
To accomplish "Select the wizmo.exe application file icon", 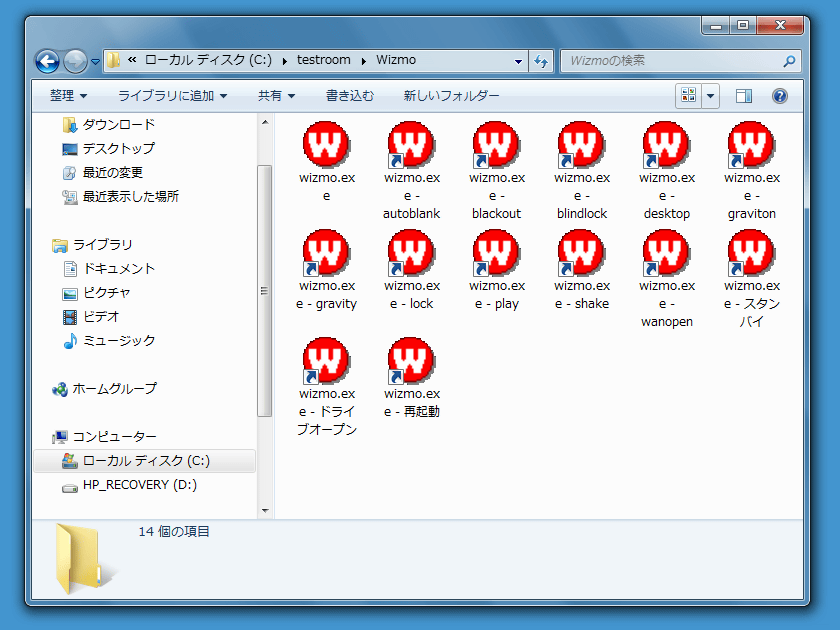I will 326,144.
